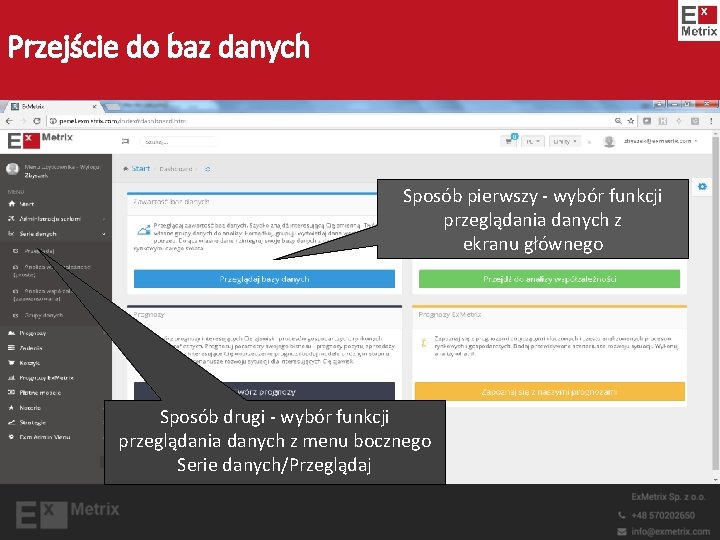This screenshot has height=540, width=720.
Task: Click the Prognozy ExMetrix chart icon
Action: [12, 378]
